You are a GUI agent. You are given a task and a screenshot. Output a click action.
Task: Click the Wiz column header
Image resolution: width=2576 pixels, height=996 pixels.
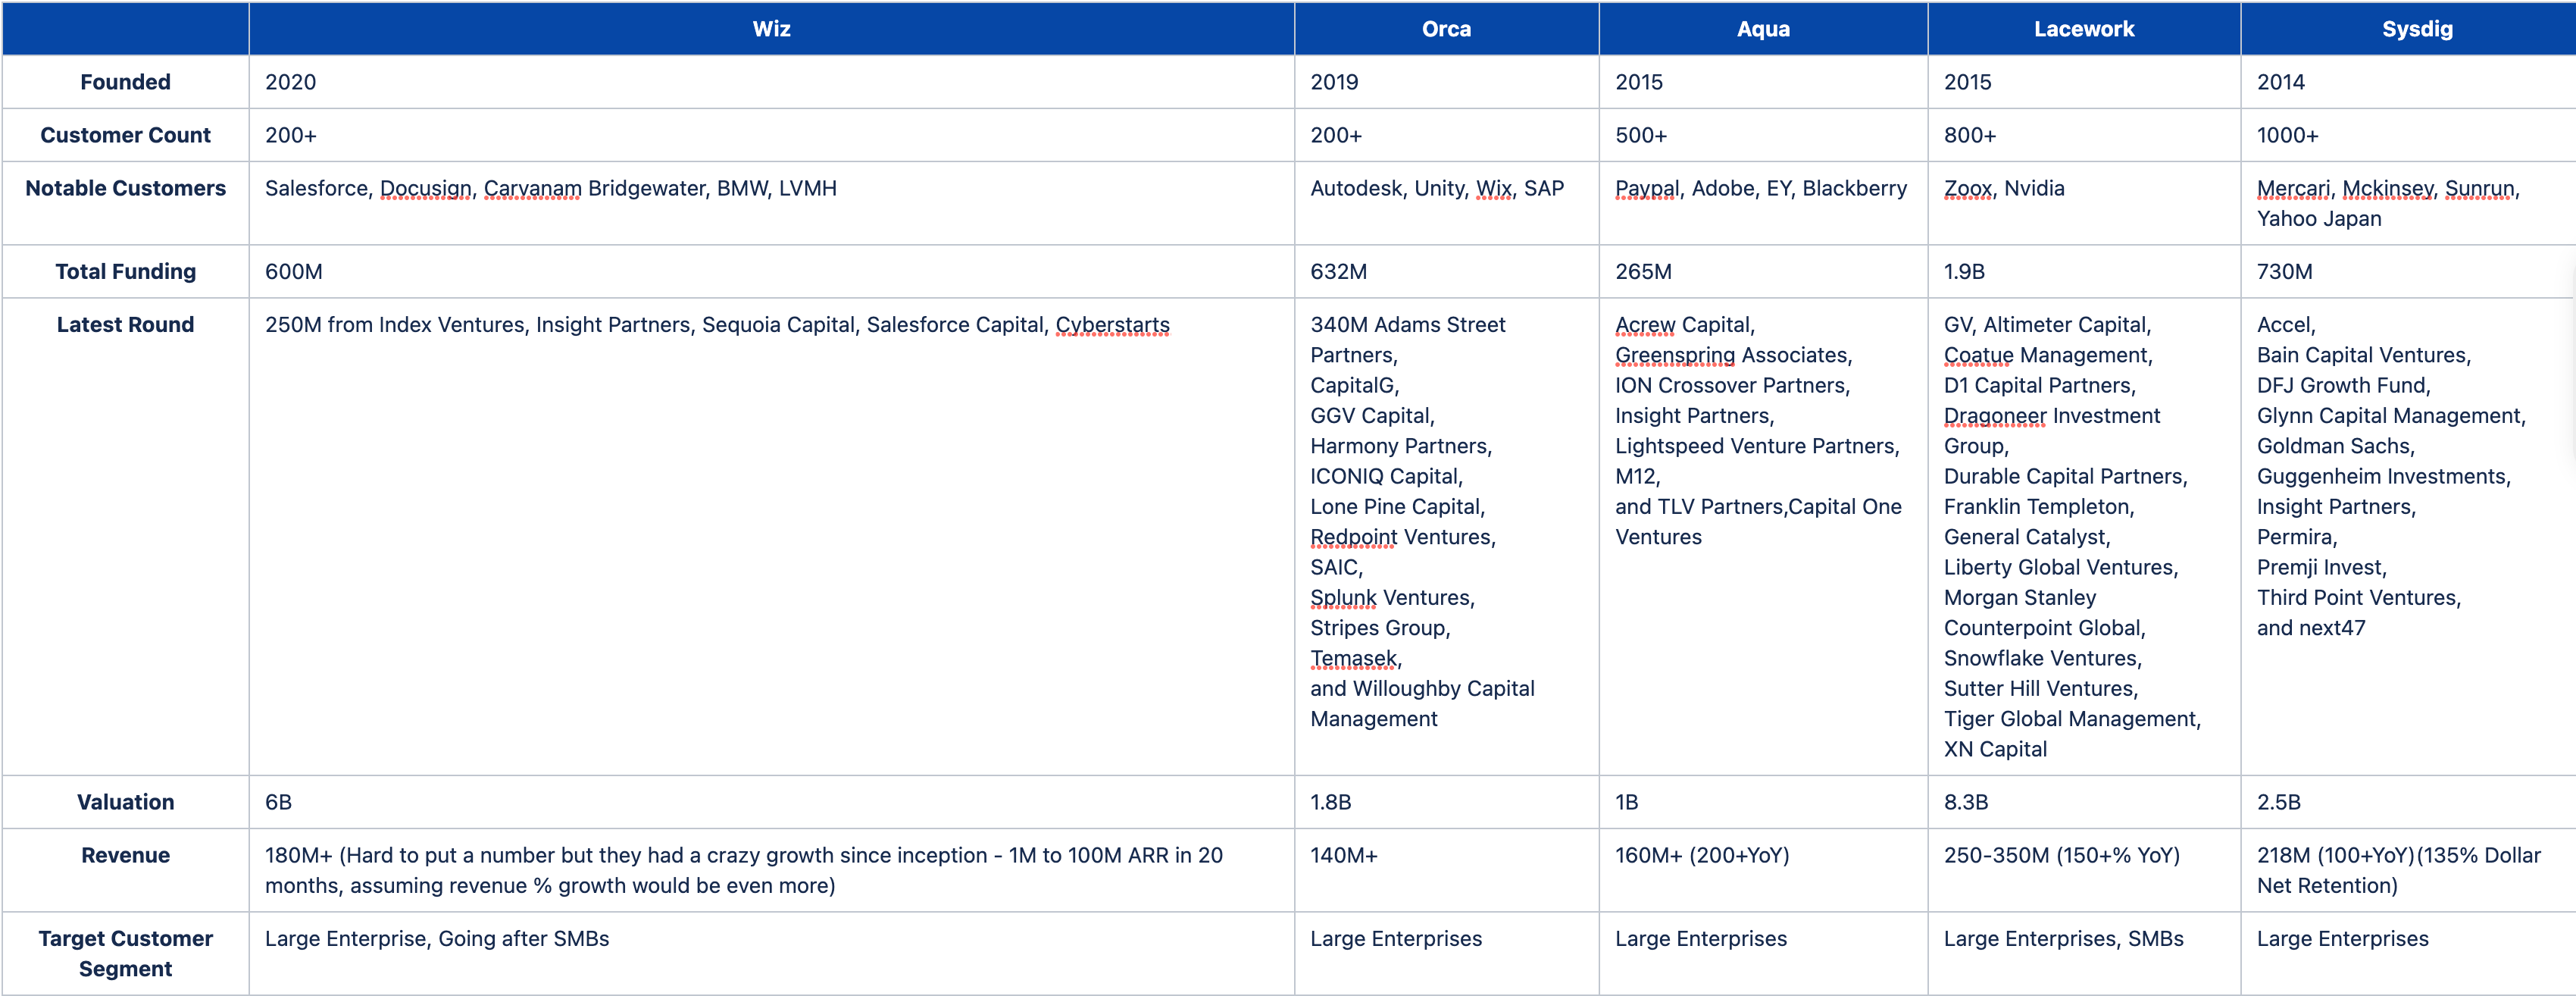click(771, 29)
